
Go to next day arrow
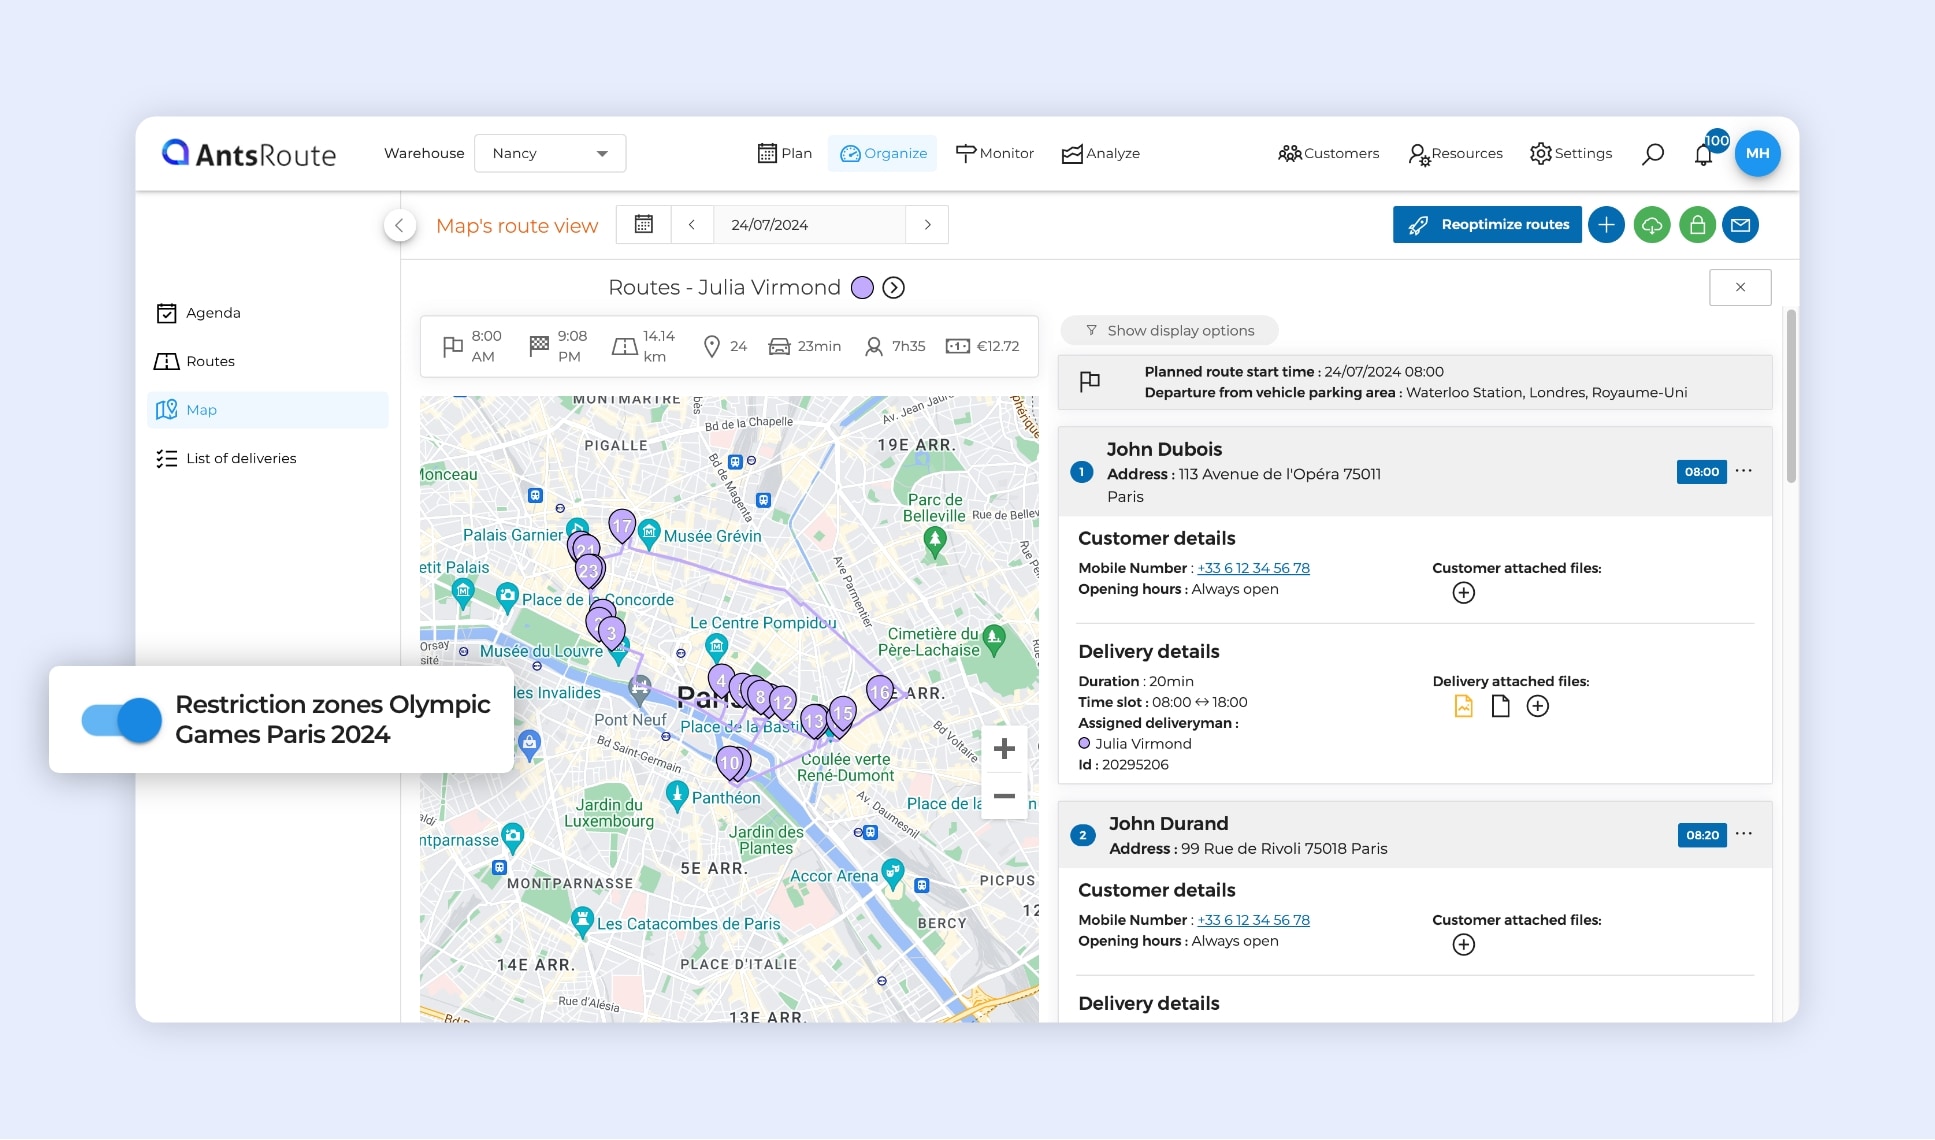coord(927,225)
